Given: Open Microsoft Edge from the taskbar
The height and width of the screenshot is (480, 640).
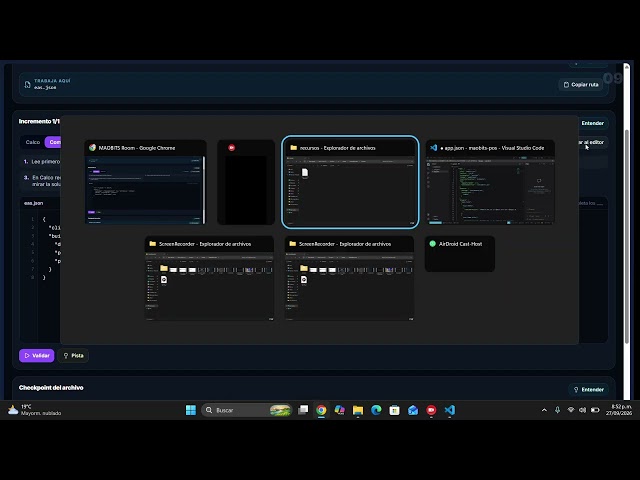Looking at the screenshot, I should point(376,410).
